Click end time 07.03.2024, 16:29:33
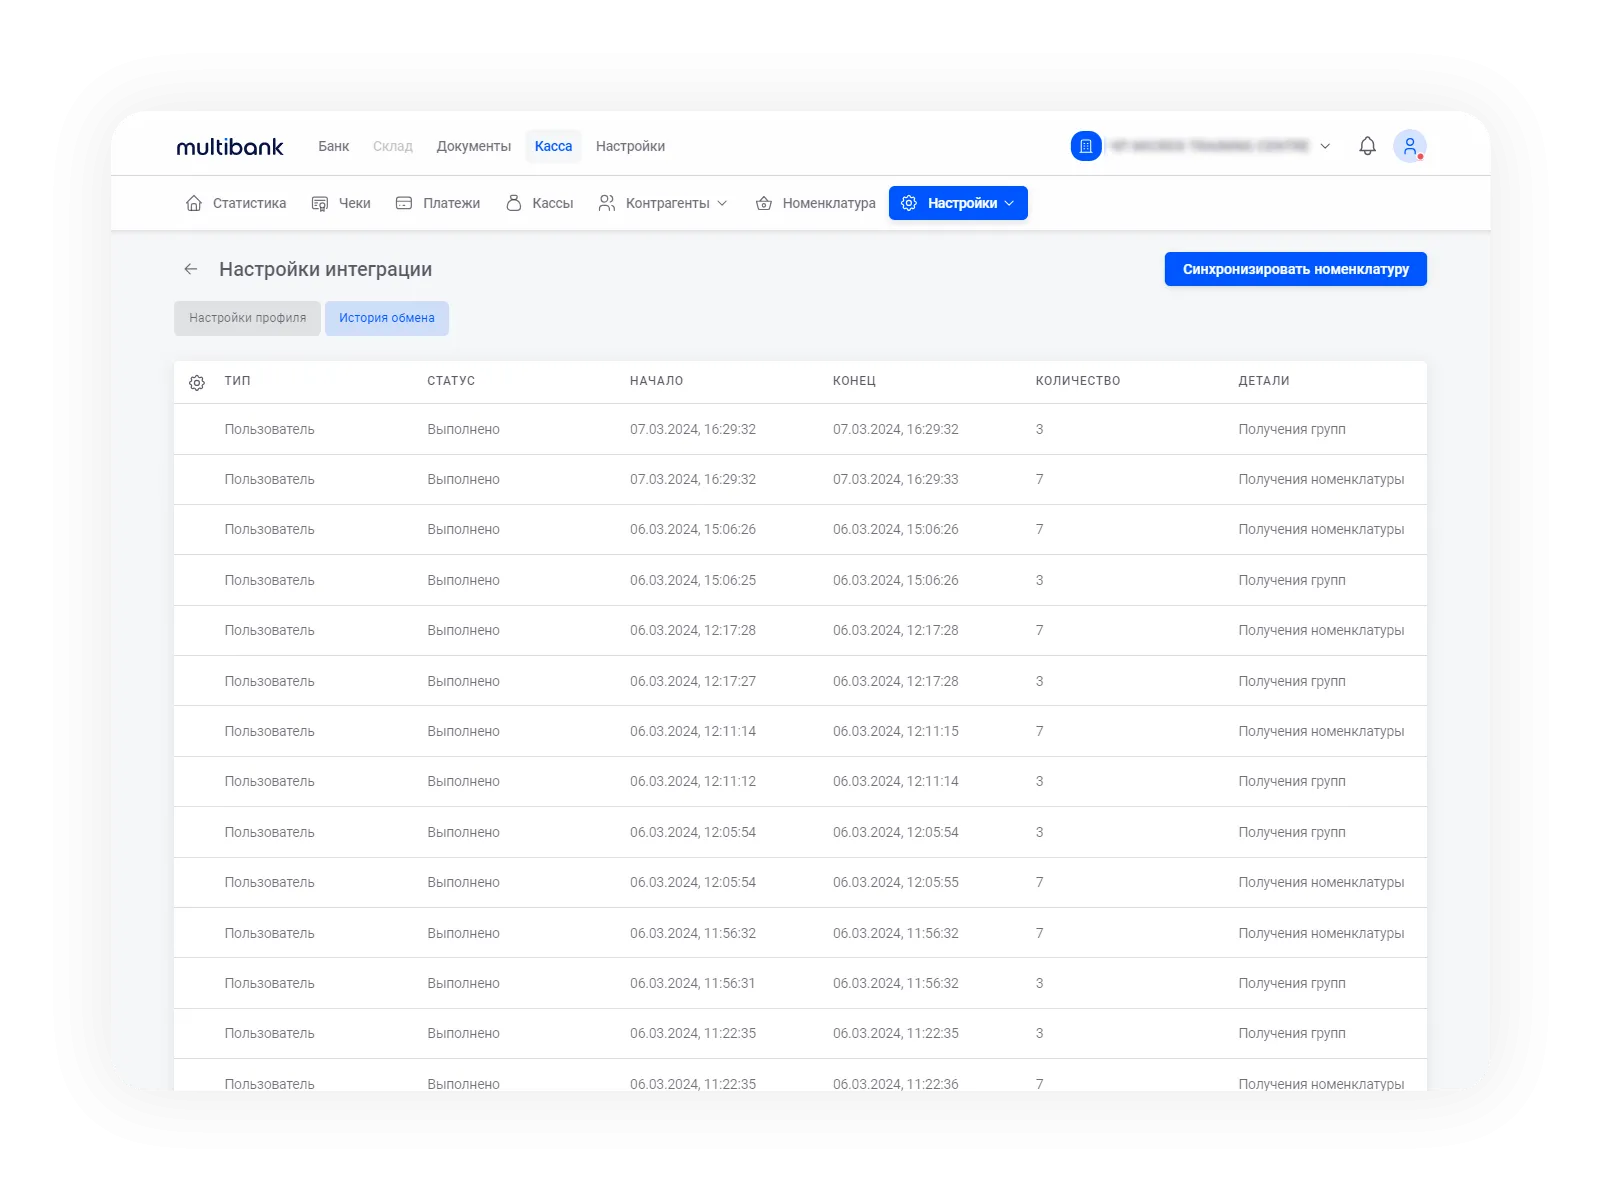Screen dimensions: 1600x1200 [896, 479]
